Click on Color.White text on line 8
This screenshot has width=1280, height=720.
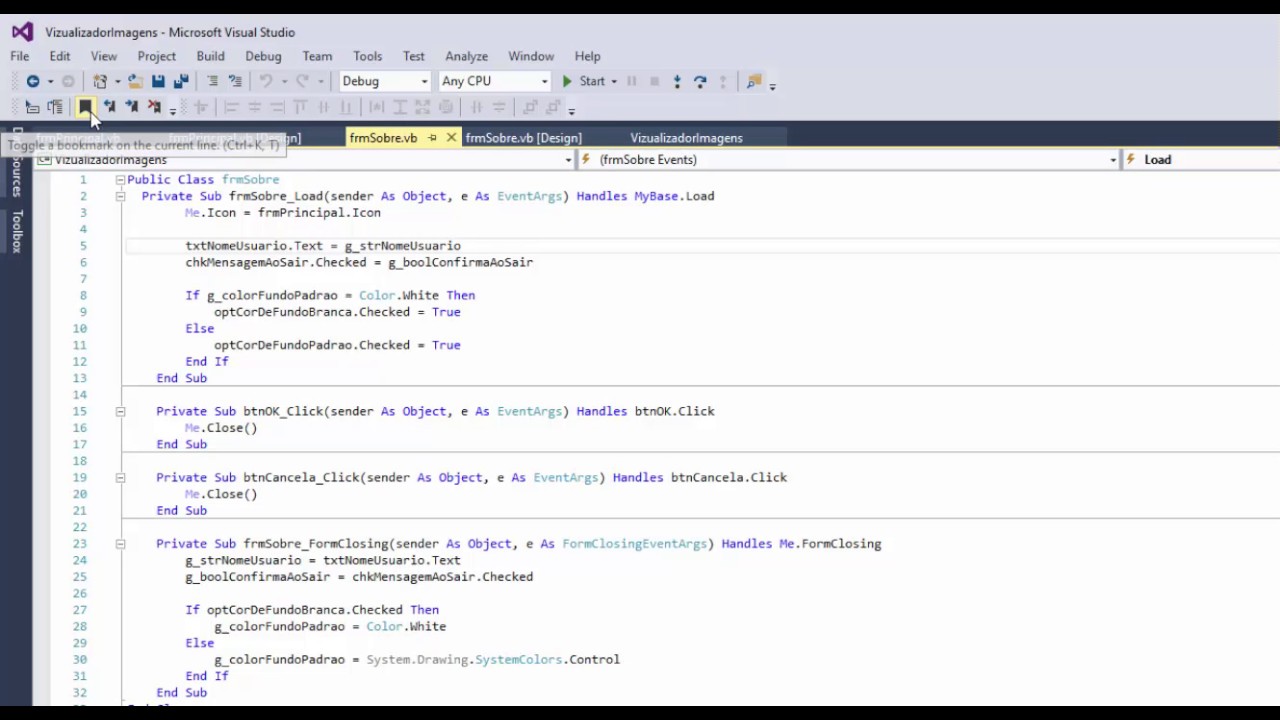coord(399,296)
